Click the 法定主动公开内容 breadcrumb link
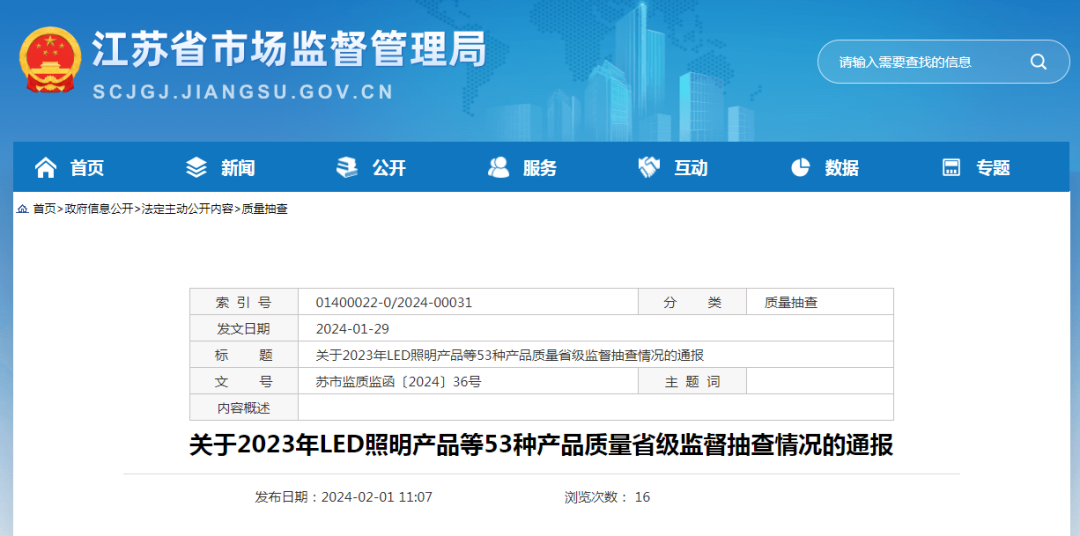 pyautogui.click(x=187, y=209)
